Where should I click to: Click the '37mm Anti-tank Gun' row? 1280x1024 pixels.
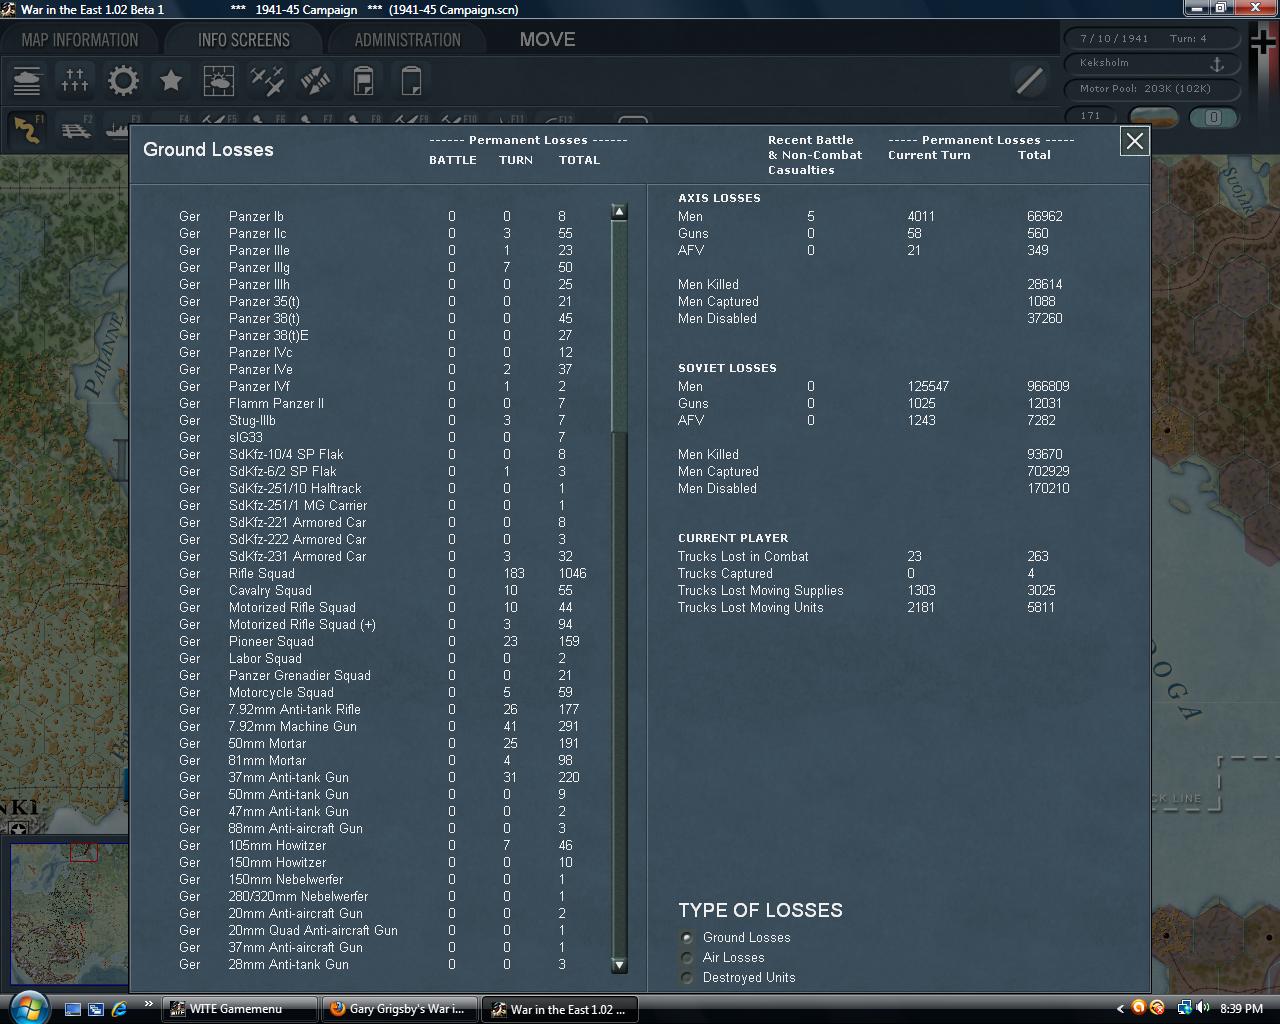tap(385, 778)
